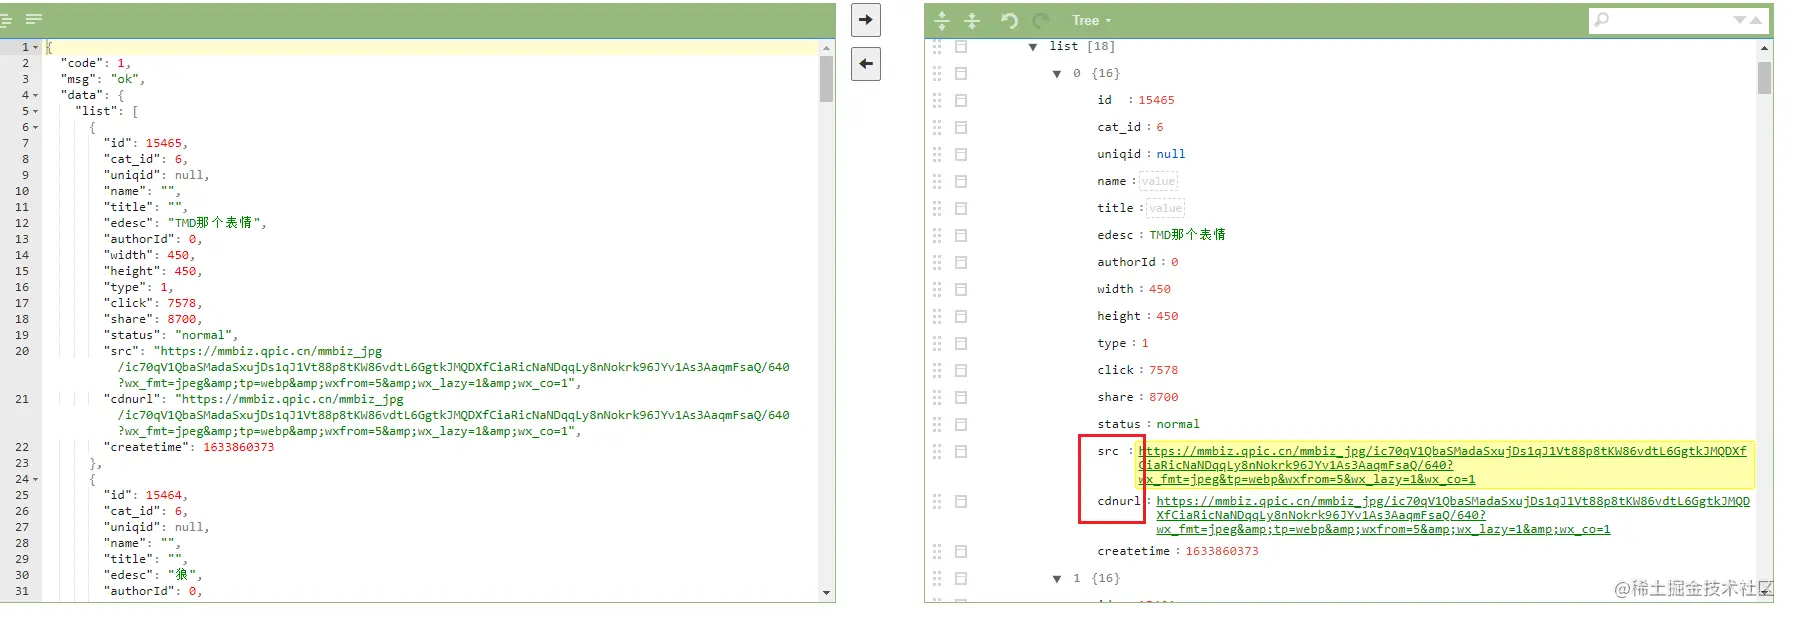The width and height of the screenshot is (1793, 617).
Task: Go to next search result arrow
Action: (x=1740, y=20)
